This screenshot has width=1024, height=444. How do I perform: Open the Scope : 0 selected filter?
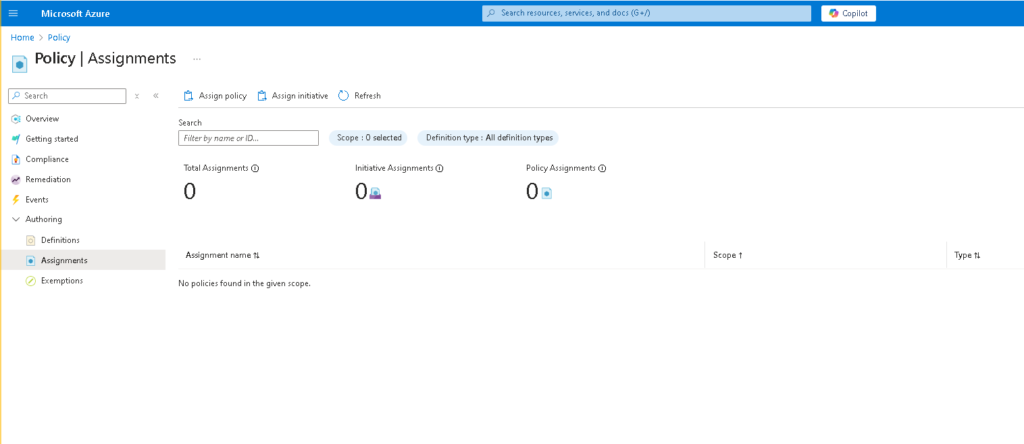[x=368, y=138]
